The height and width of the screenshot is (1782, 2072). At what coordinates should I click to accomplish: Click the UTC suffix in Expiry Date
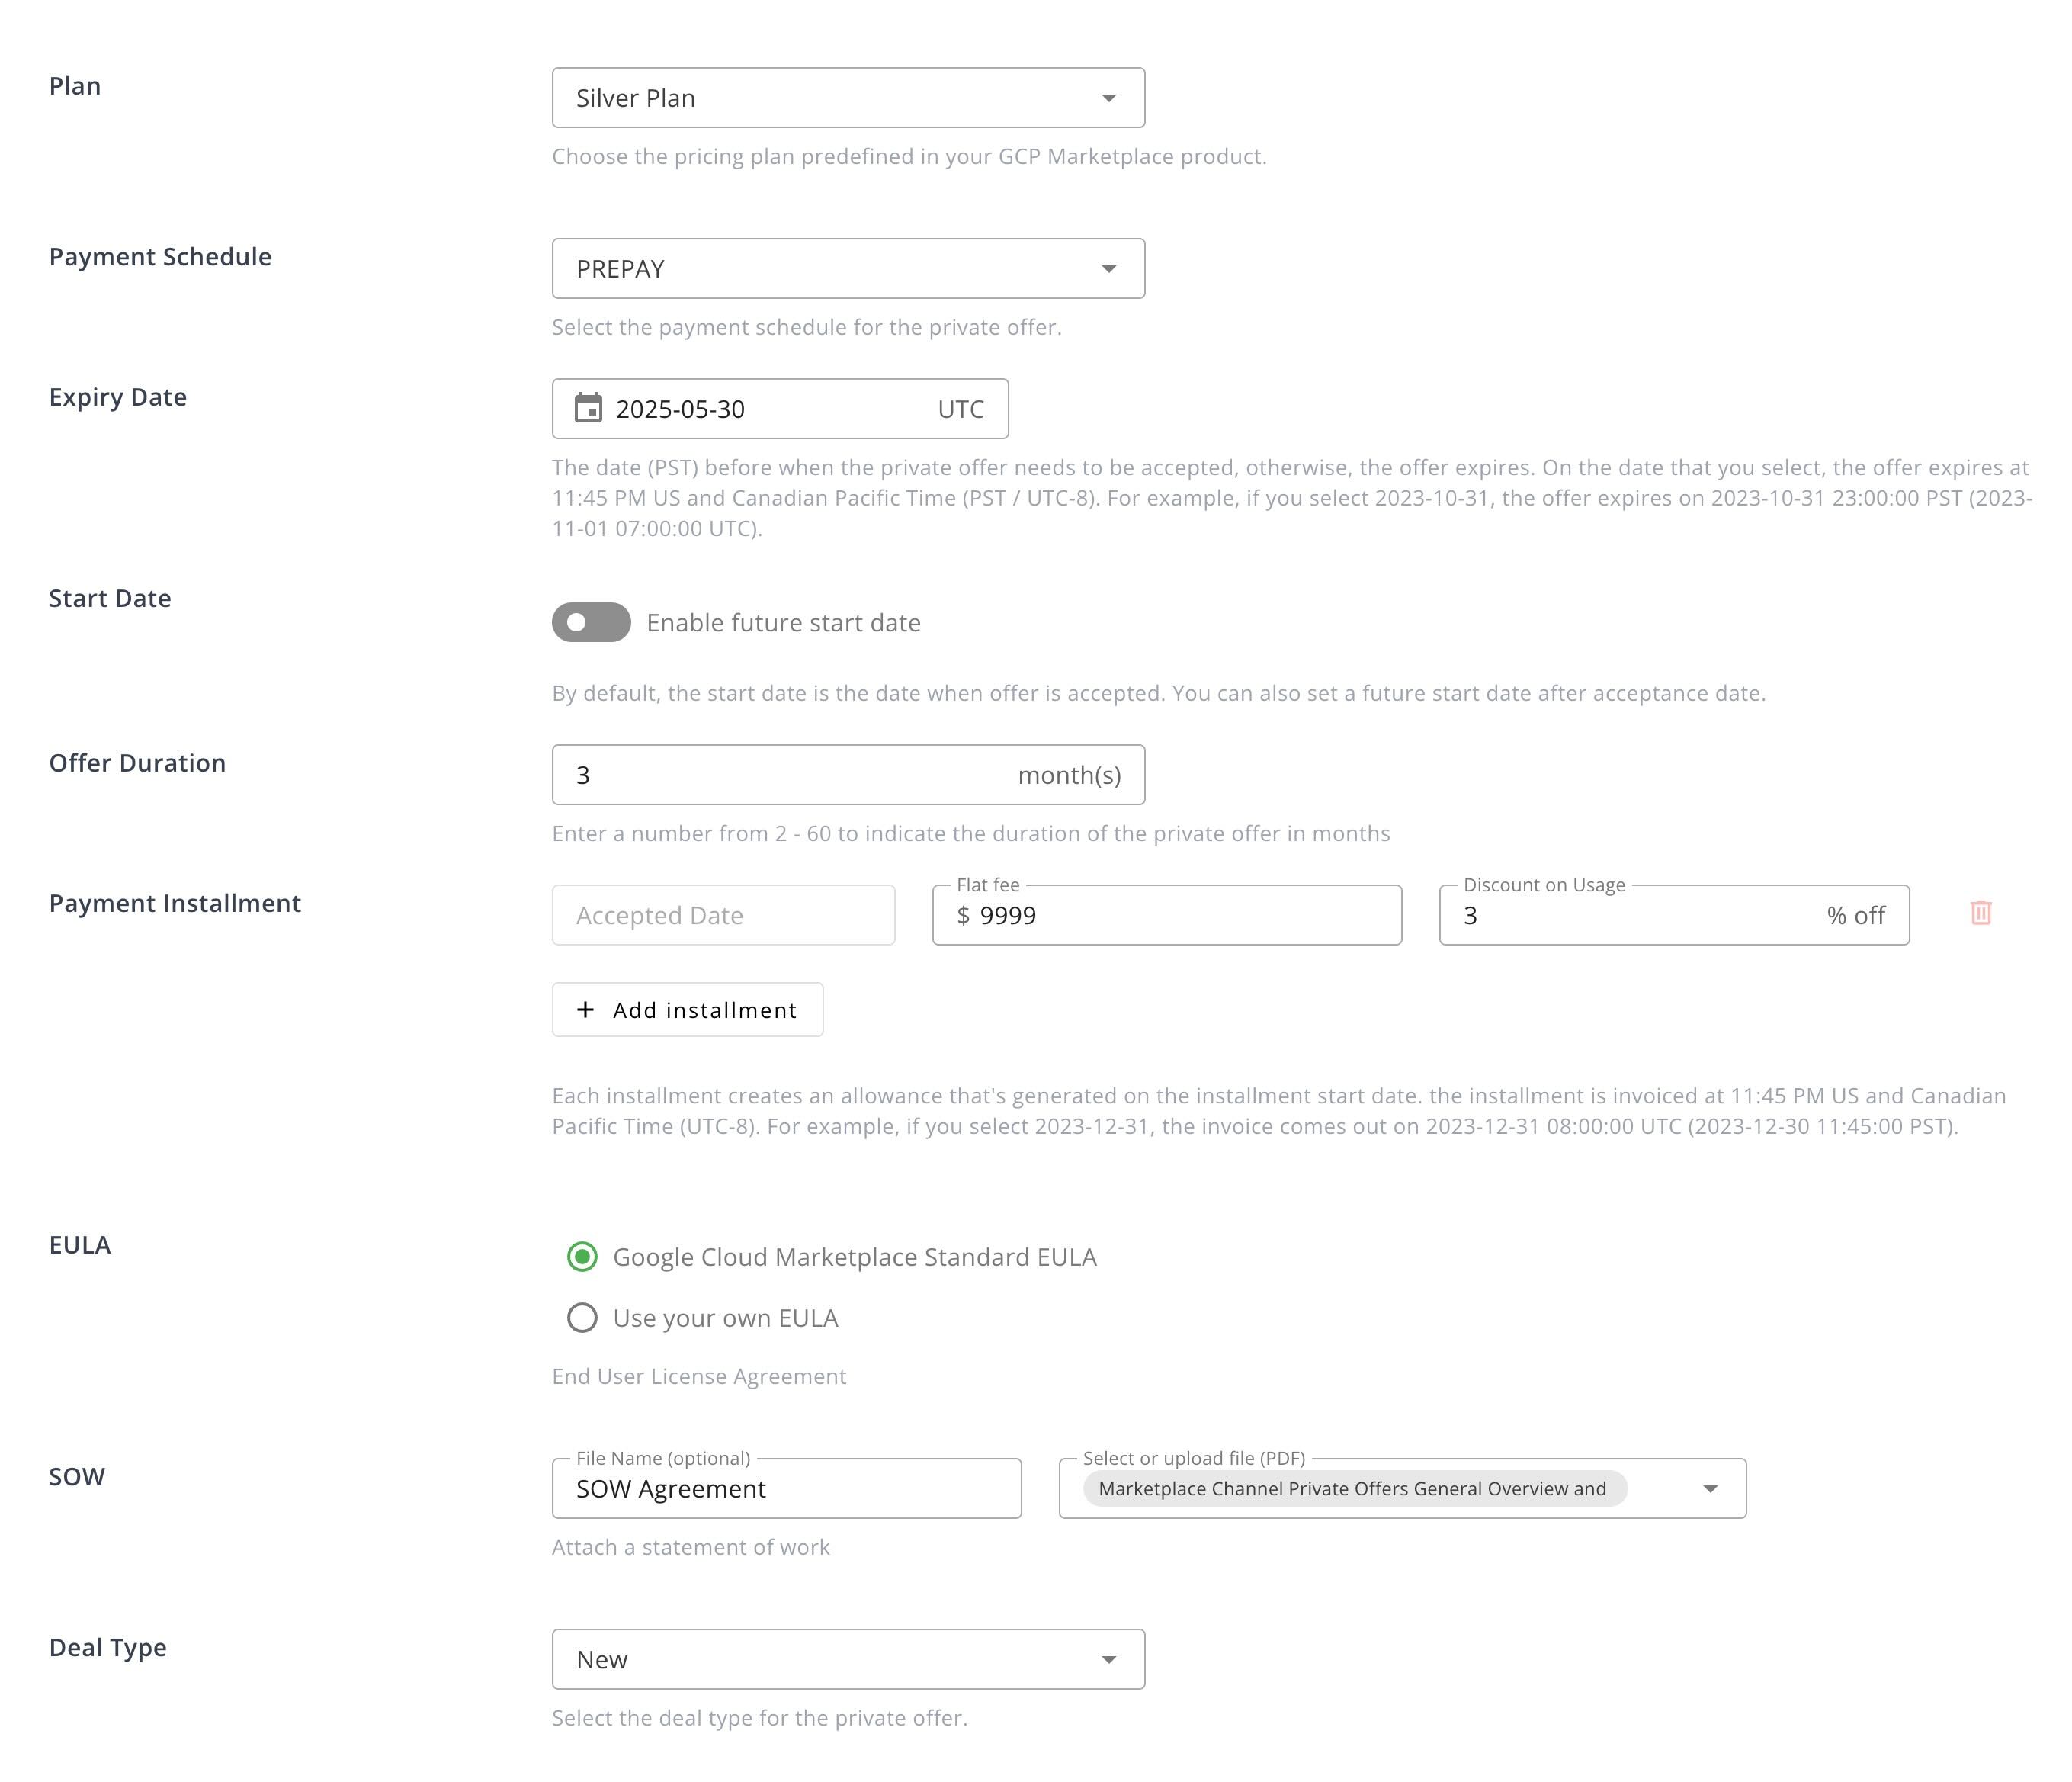coord(960,409)
